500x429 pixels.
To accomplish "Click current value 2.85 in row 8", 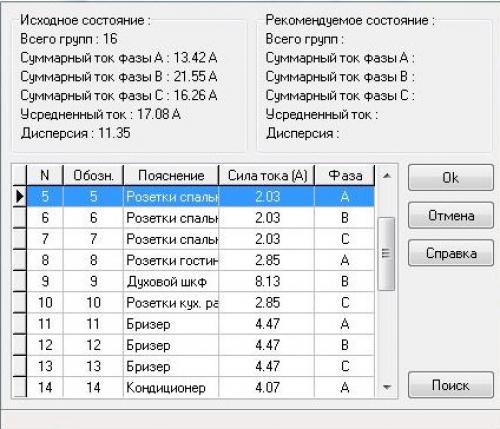I will click(x=267, y=260).
